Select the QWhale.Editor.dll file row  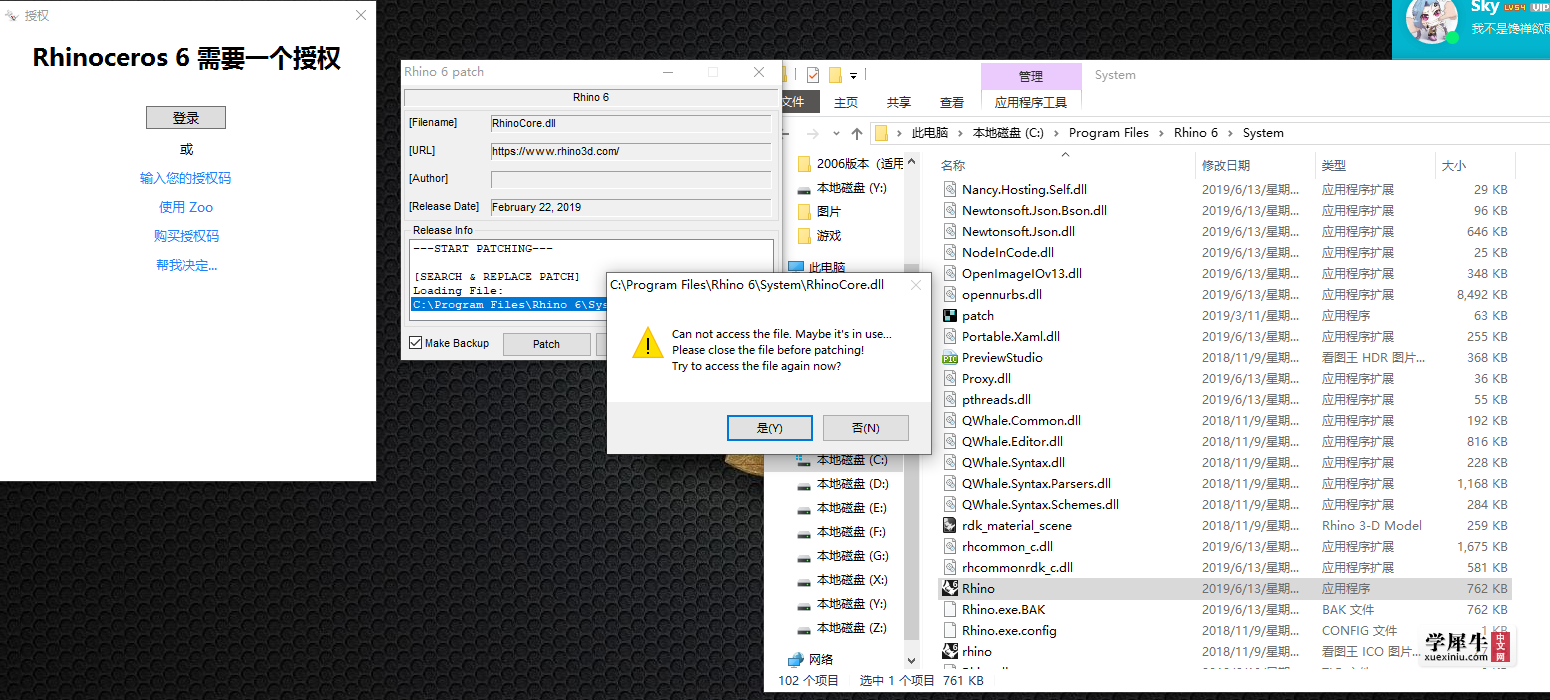point(1225,441)
